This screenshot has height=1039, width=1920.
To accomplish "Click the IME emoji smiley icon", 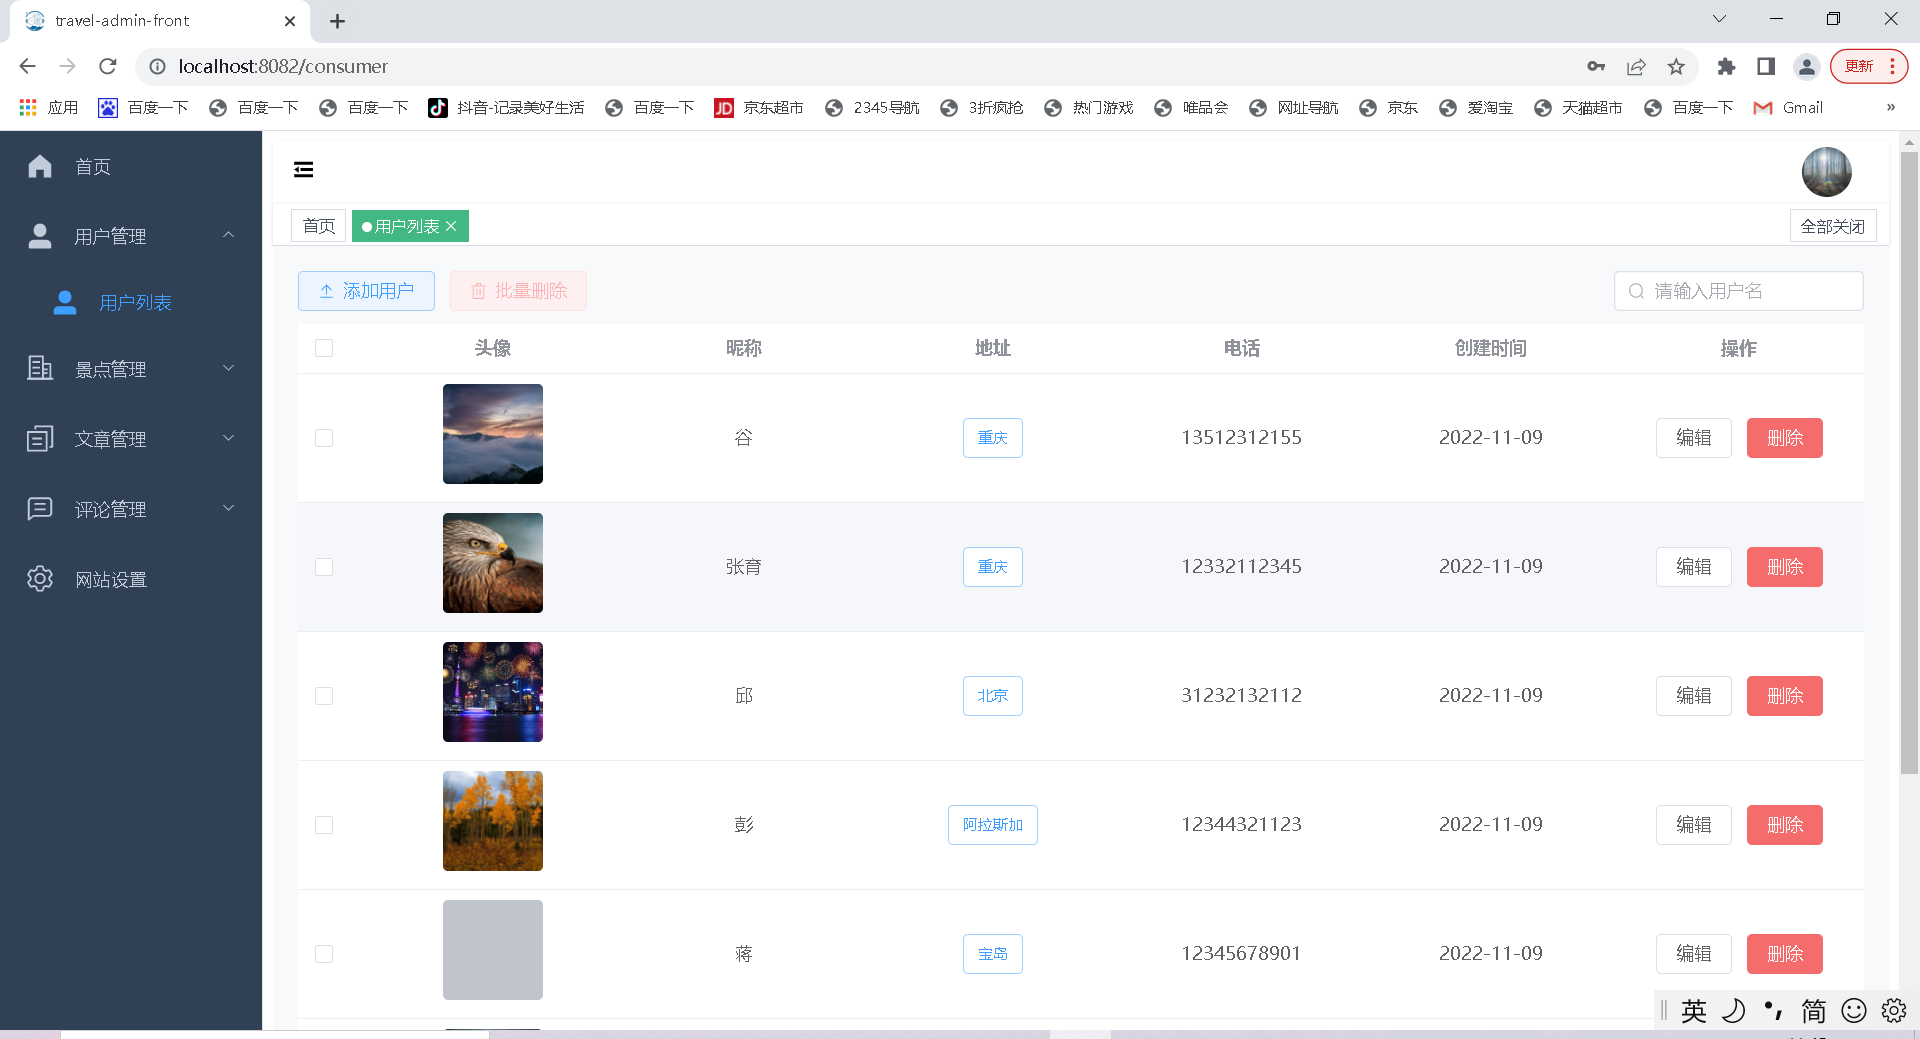I will point(1854,1011).
